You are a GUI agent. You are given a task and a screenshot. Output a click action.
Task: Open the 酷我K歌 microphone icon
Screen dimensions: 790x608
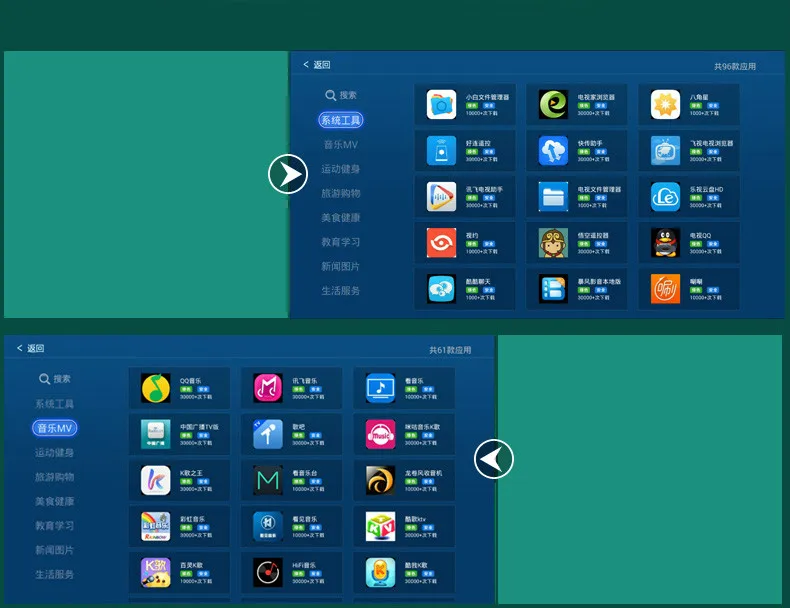[x=380, y=573]
